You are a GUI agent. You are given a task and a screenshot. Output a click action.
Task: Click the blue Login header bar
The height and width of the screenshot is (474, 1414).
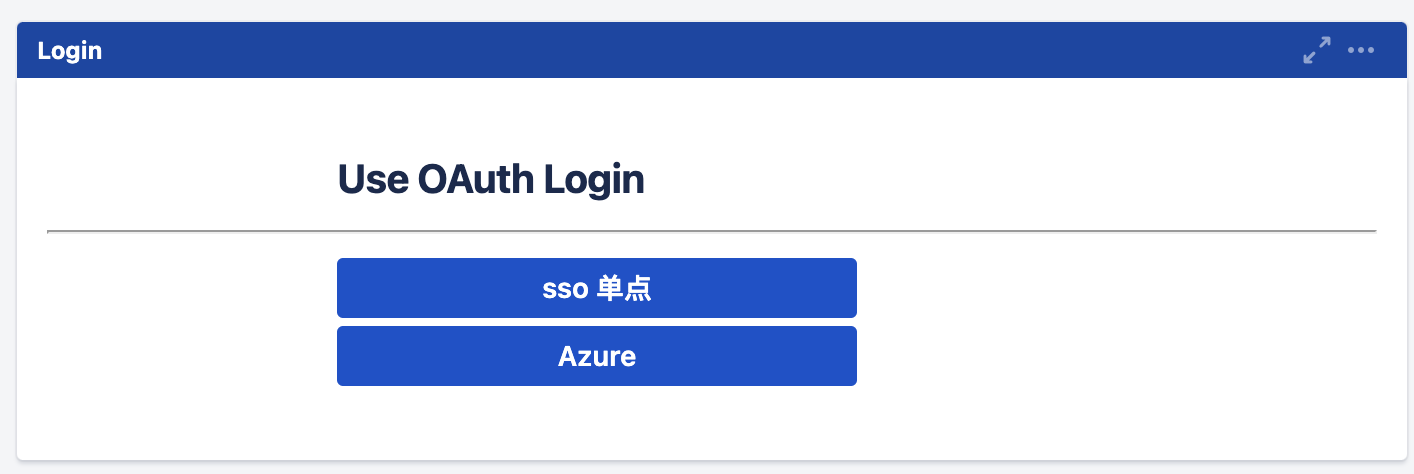pyautogui.click(x=700, y=50)
